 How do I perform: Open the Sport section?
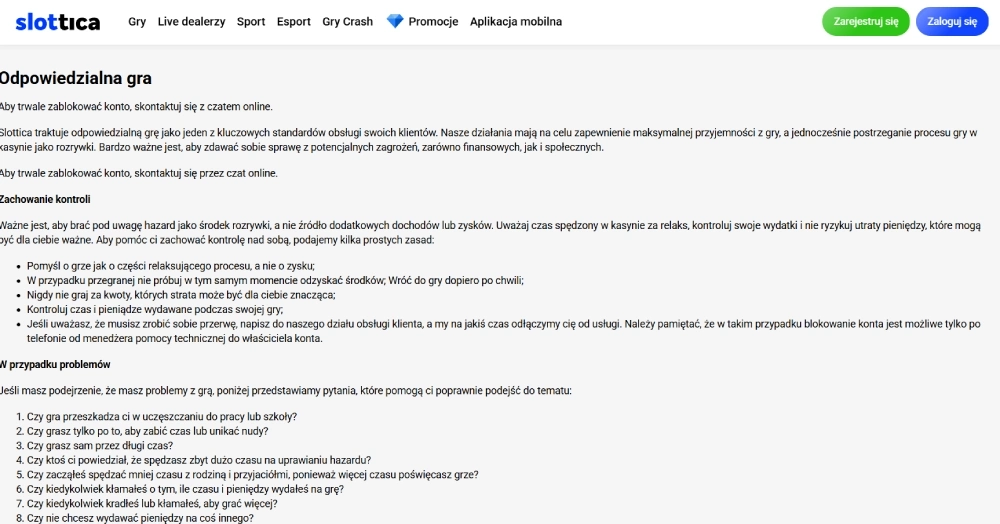click(x=251, y=22)
